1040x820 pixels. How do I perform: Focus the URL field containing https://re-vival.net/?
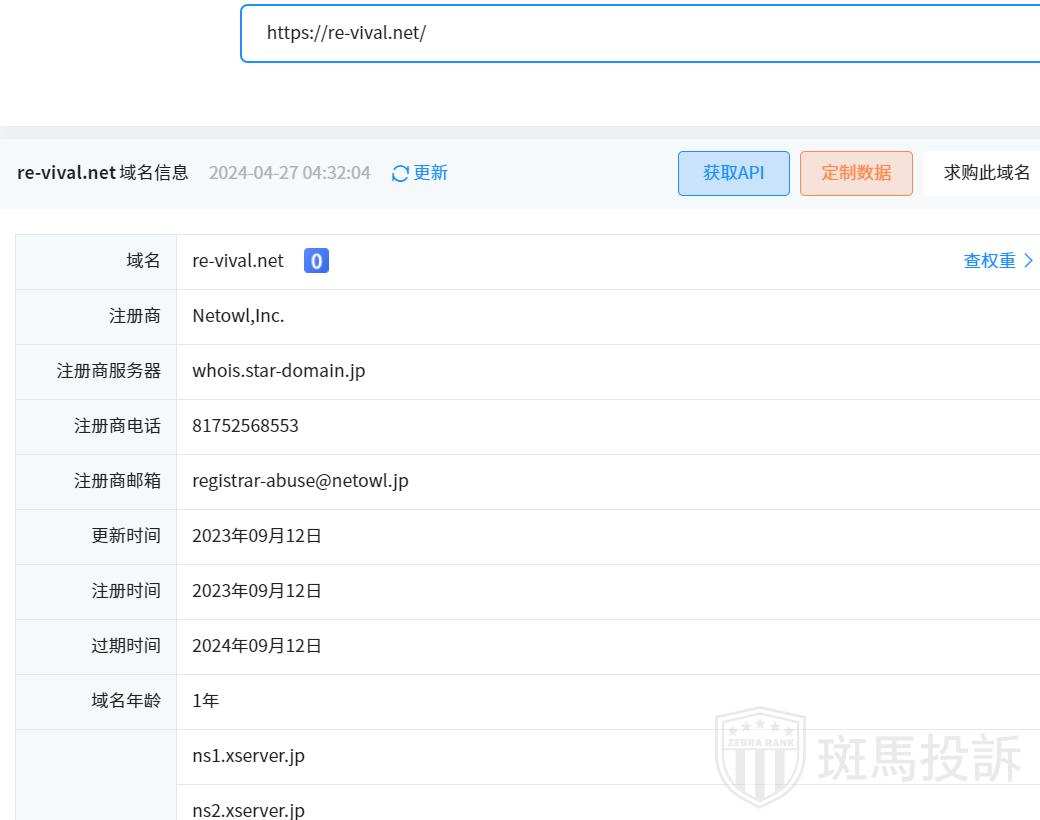(640, 33)
